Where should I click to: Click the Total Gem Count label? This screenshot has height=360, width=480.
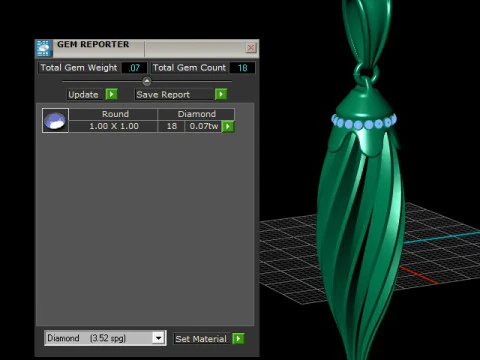[189, 68]
